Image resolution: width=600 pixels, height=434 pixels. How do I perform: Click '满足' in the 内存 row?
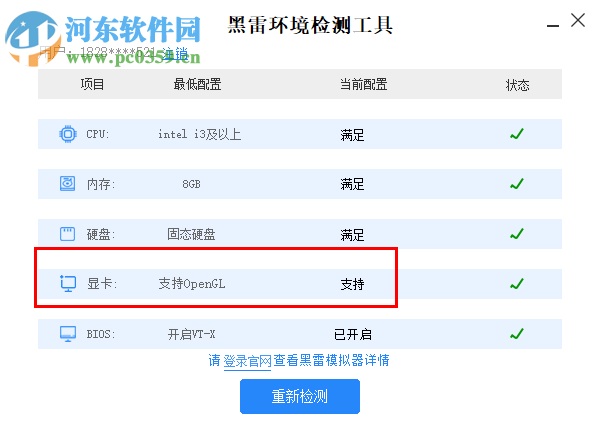[x=352, y=184]
